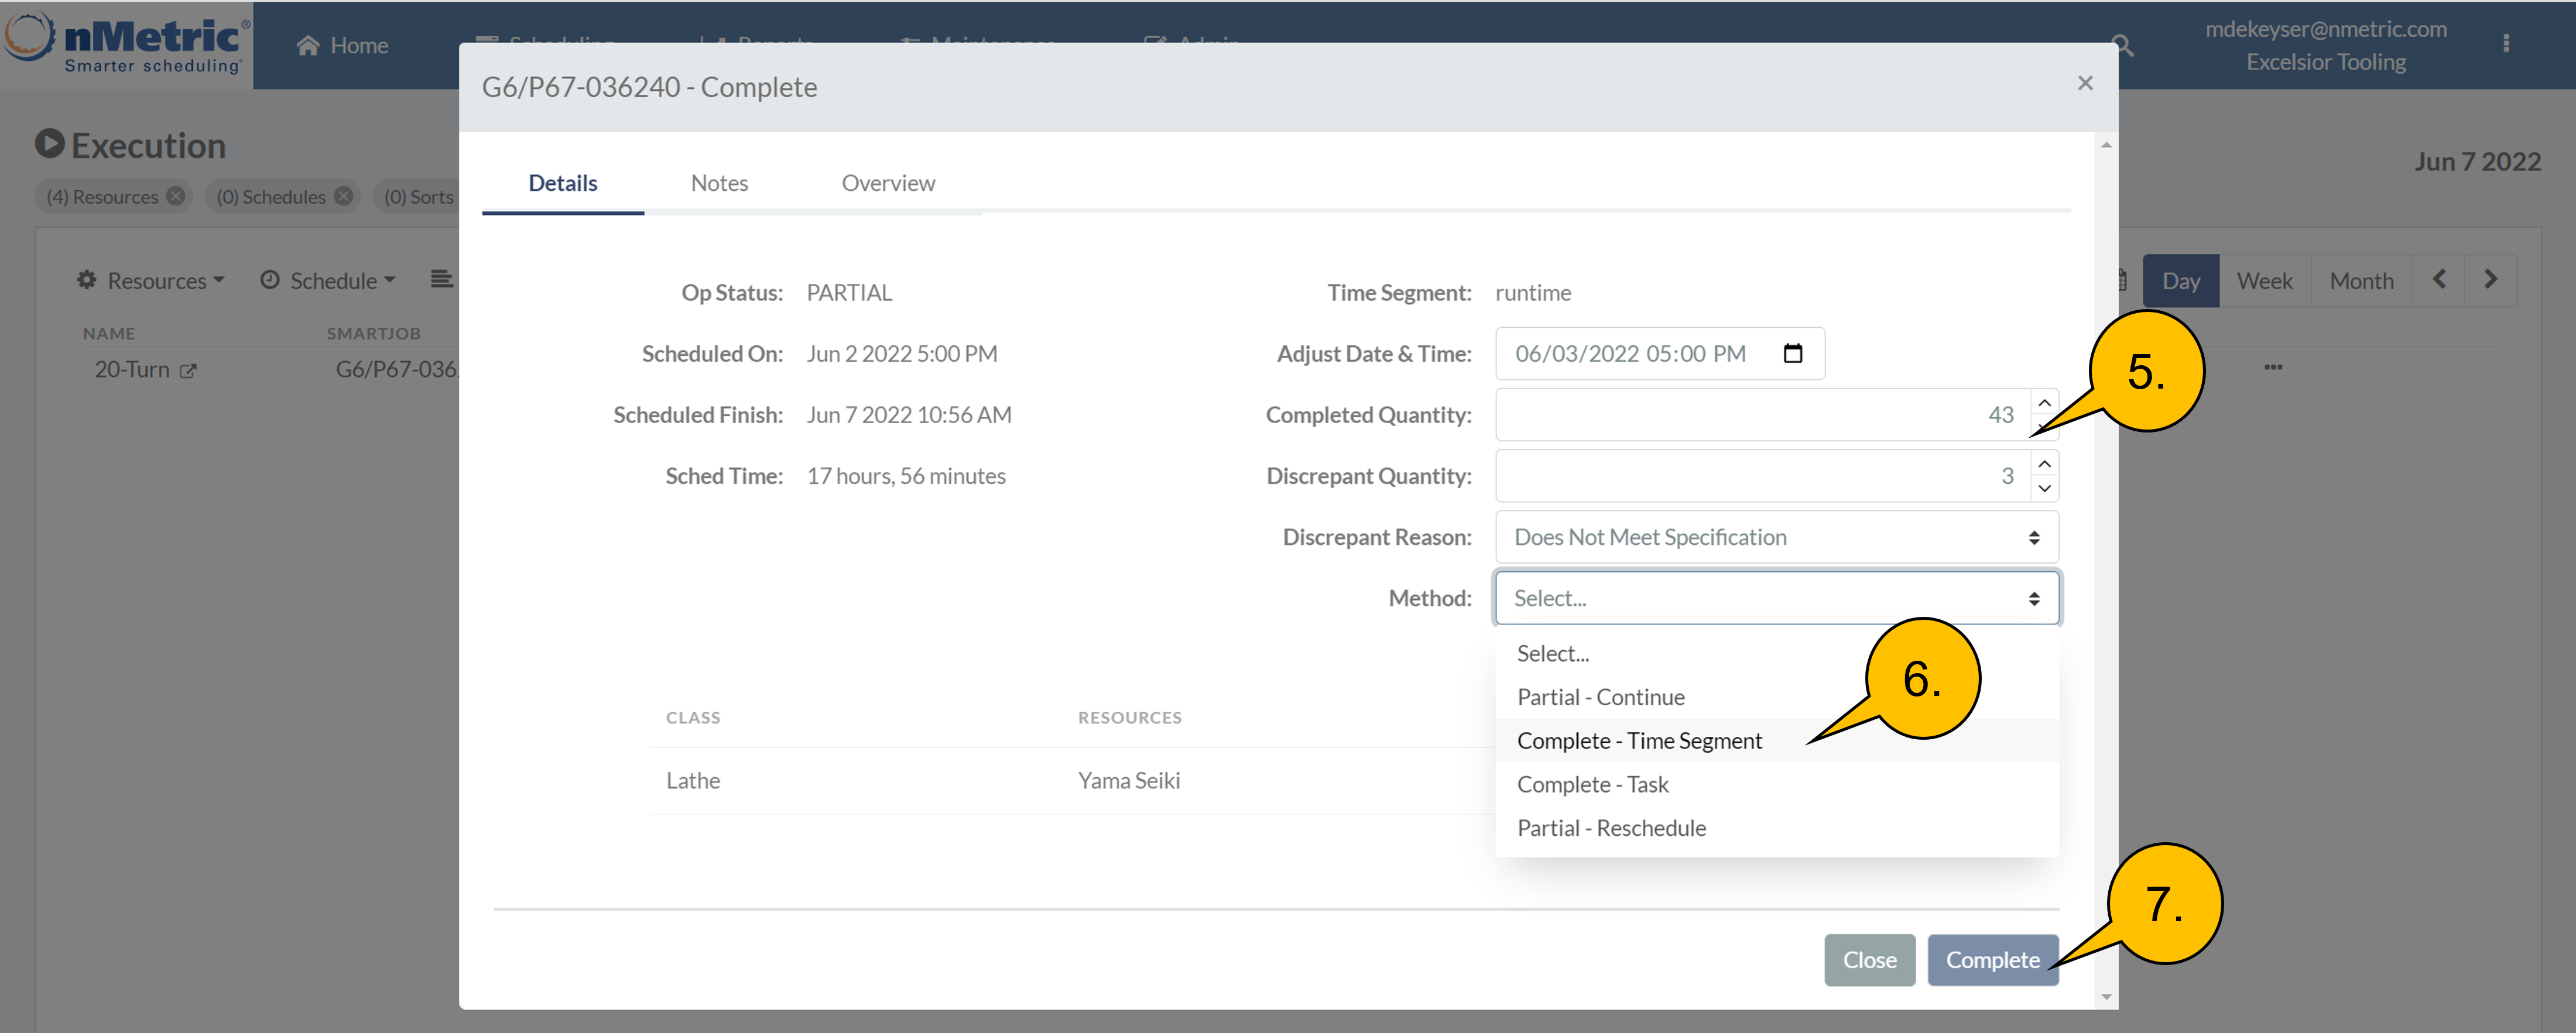Increase Discrepant Quantity with up arrow
The height and width of the screenshot is (1033, 2576).
(2044, 464)
